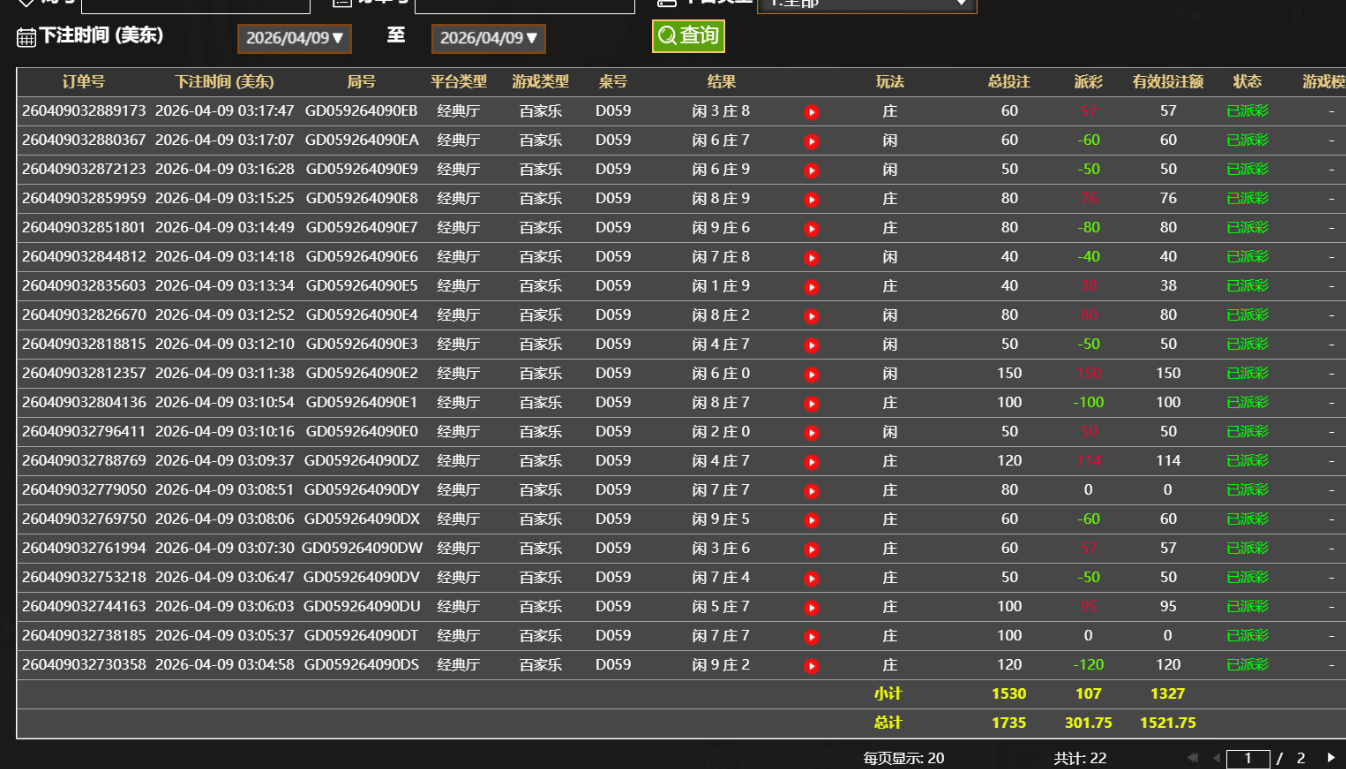Click the replay icon for round GD059264090DW
Viewport: 1346px width, 769px height.
click(x=811, y=549)
